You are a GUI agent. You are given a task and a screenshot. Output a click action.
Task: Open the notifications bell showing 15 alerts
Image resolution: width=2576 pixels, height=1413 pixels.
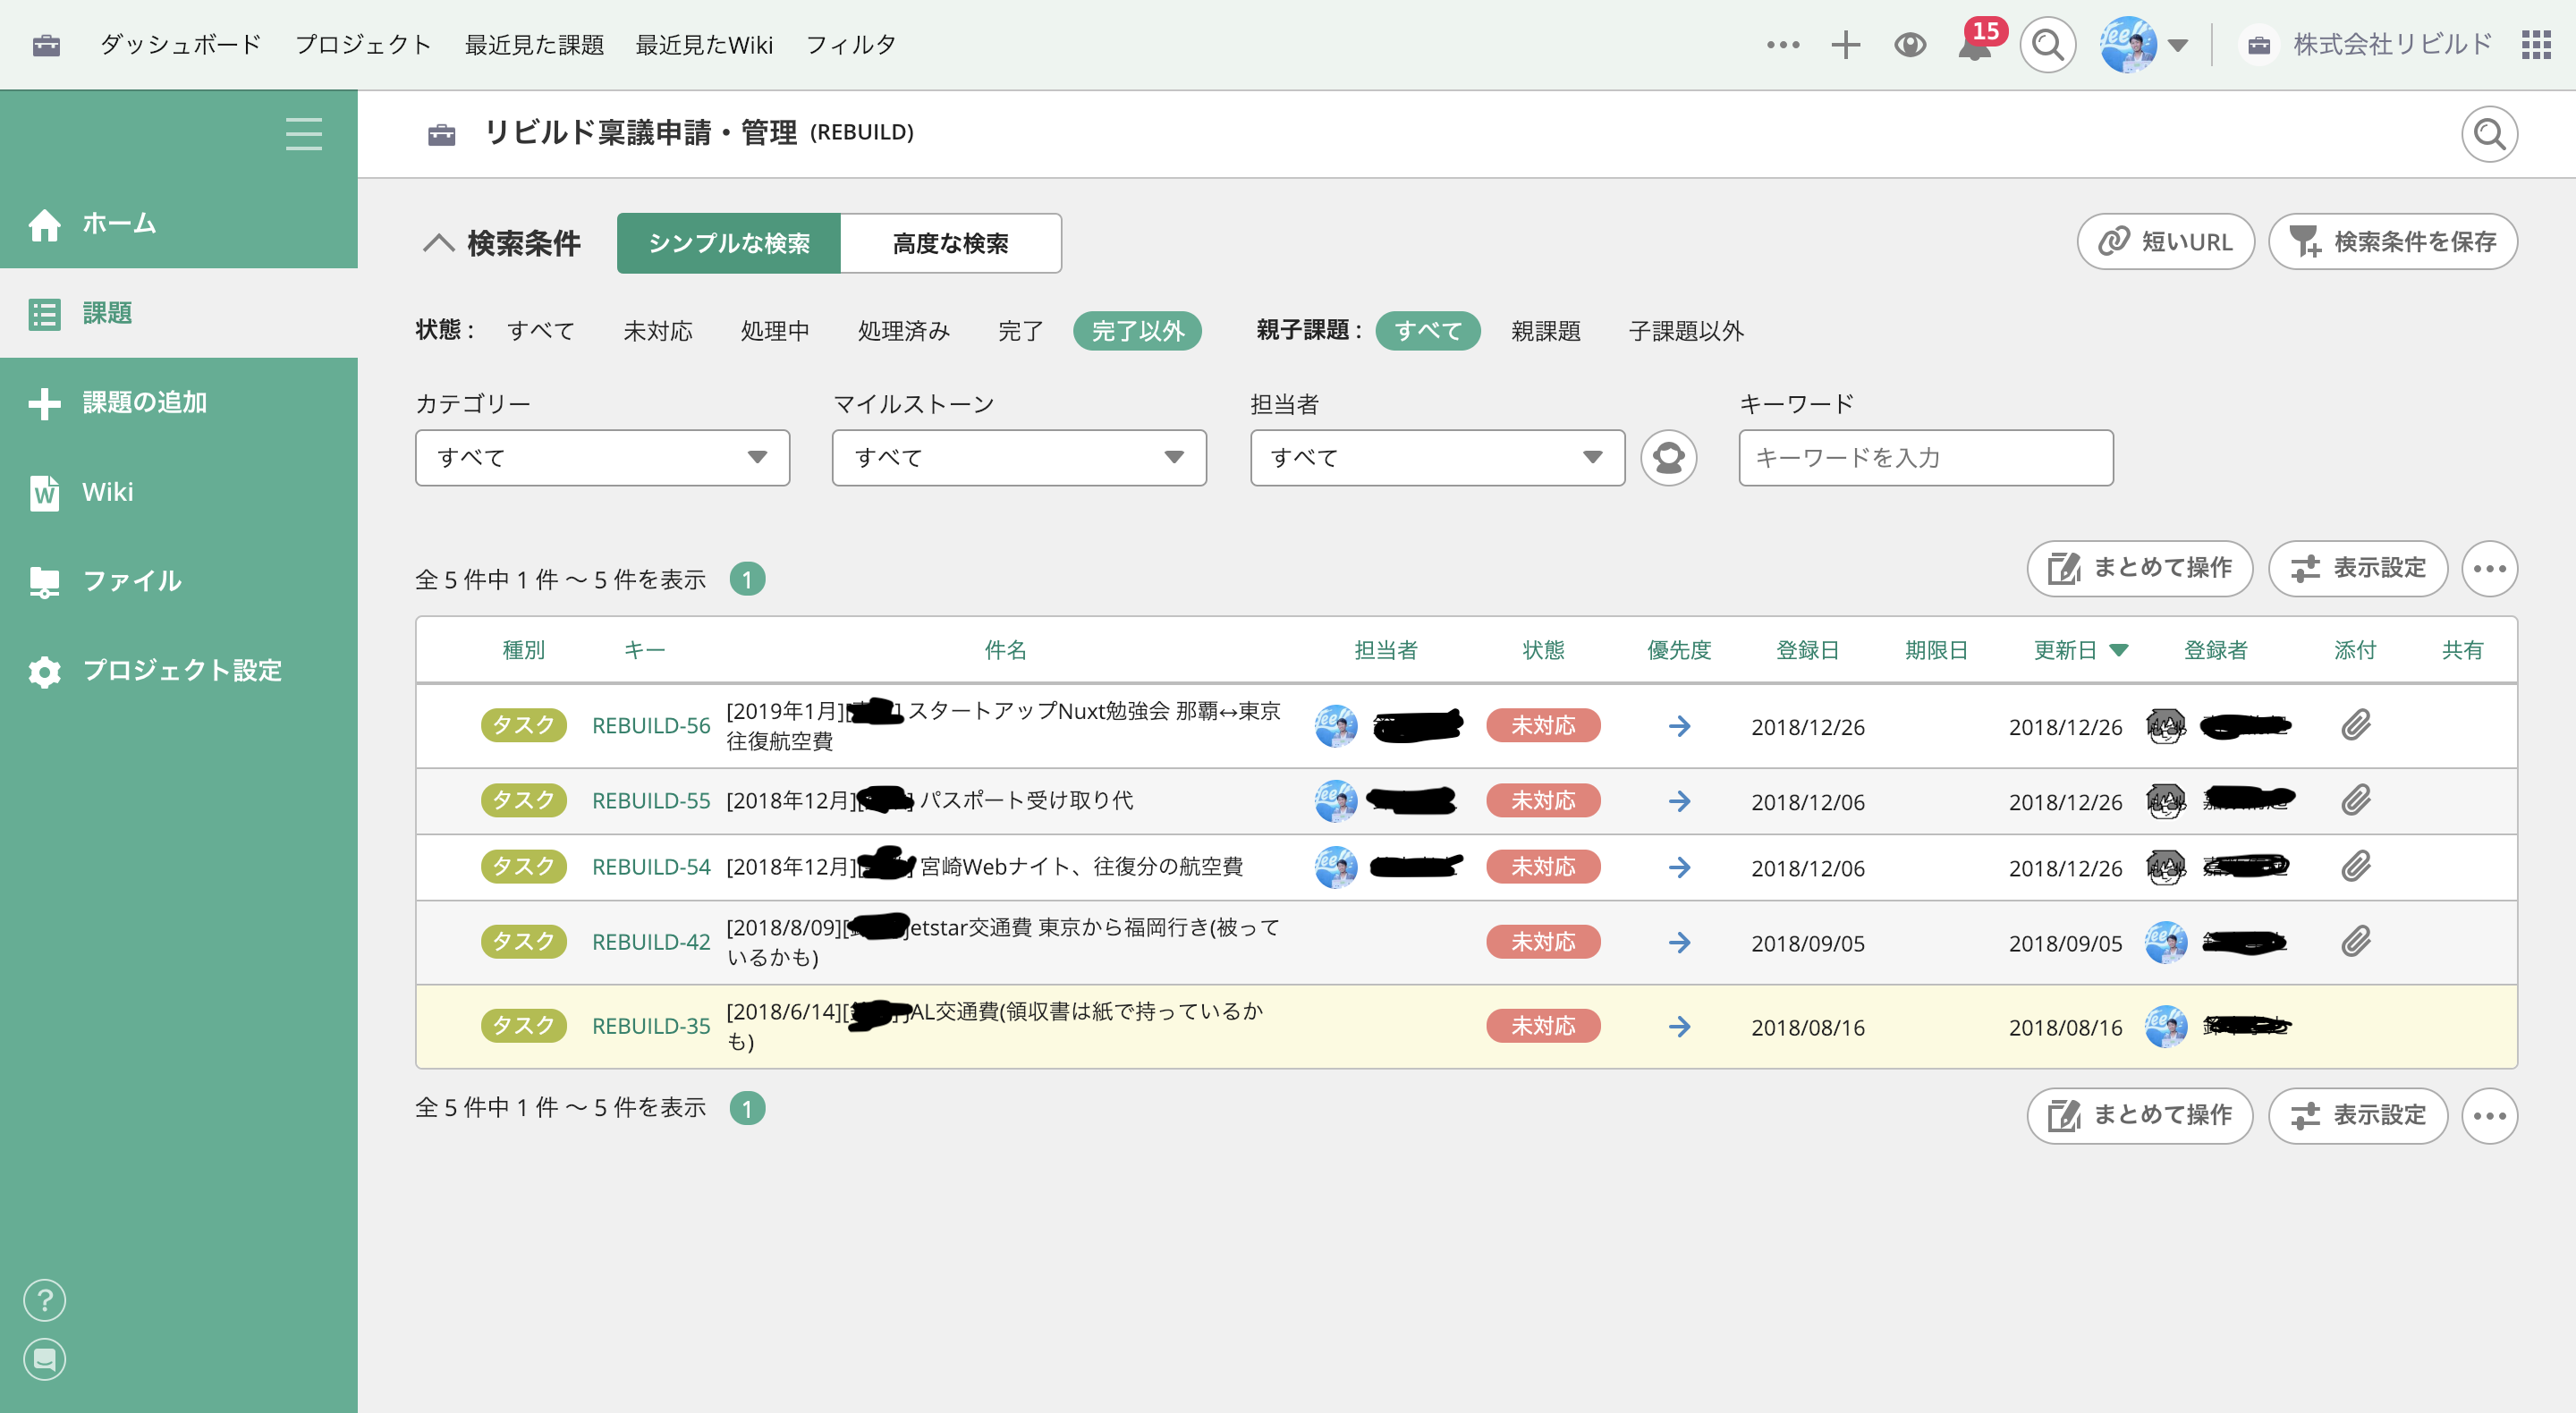[x=1975, y=45]
